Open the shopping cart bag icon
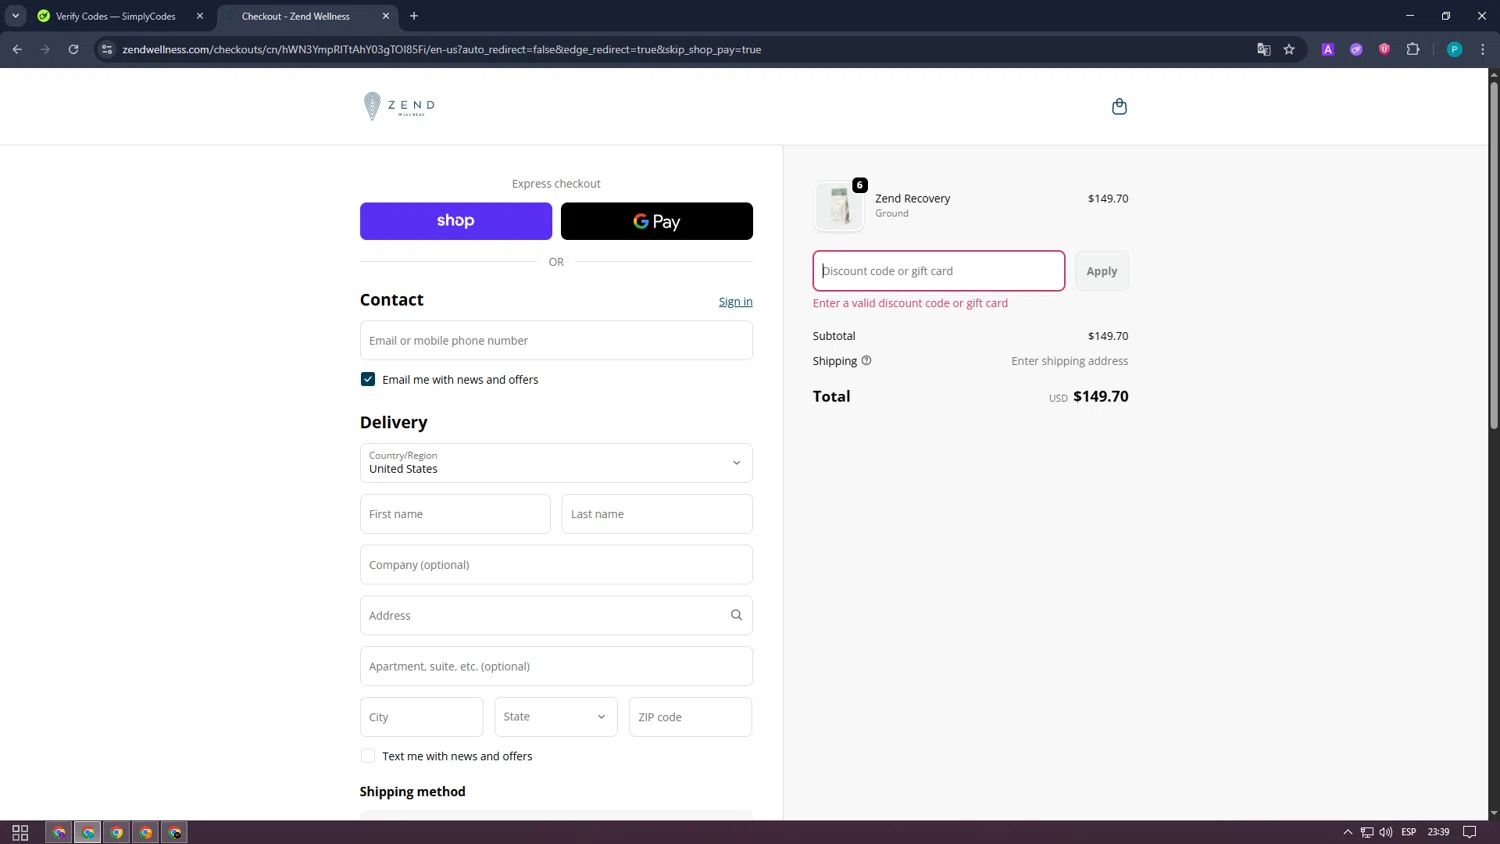 point(1119,106)
